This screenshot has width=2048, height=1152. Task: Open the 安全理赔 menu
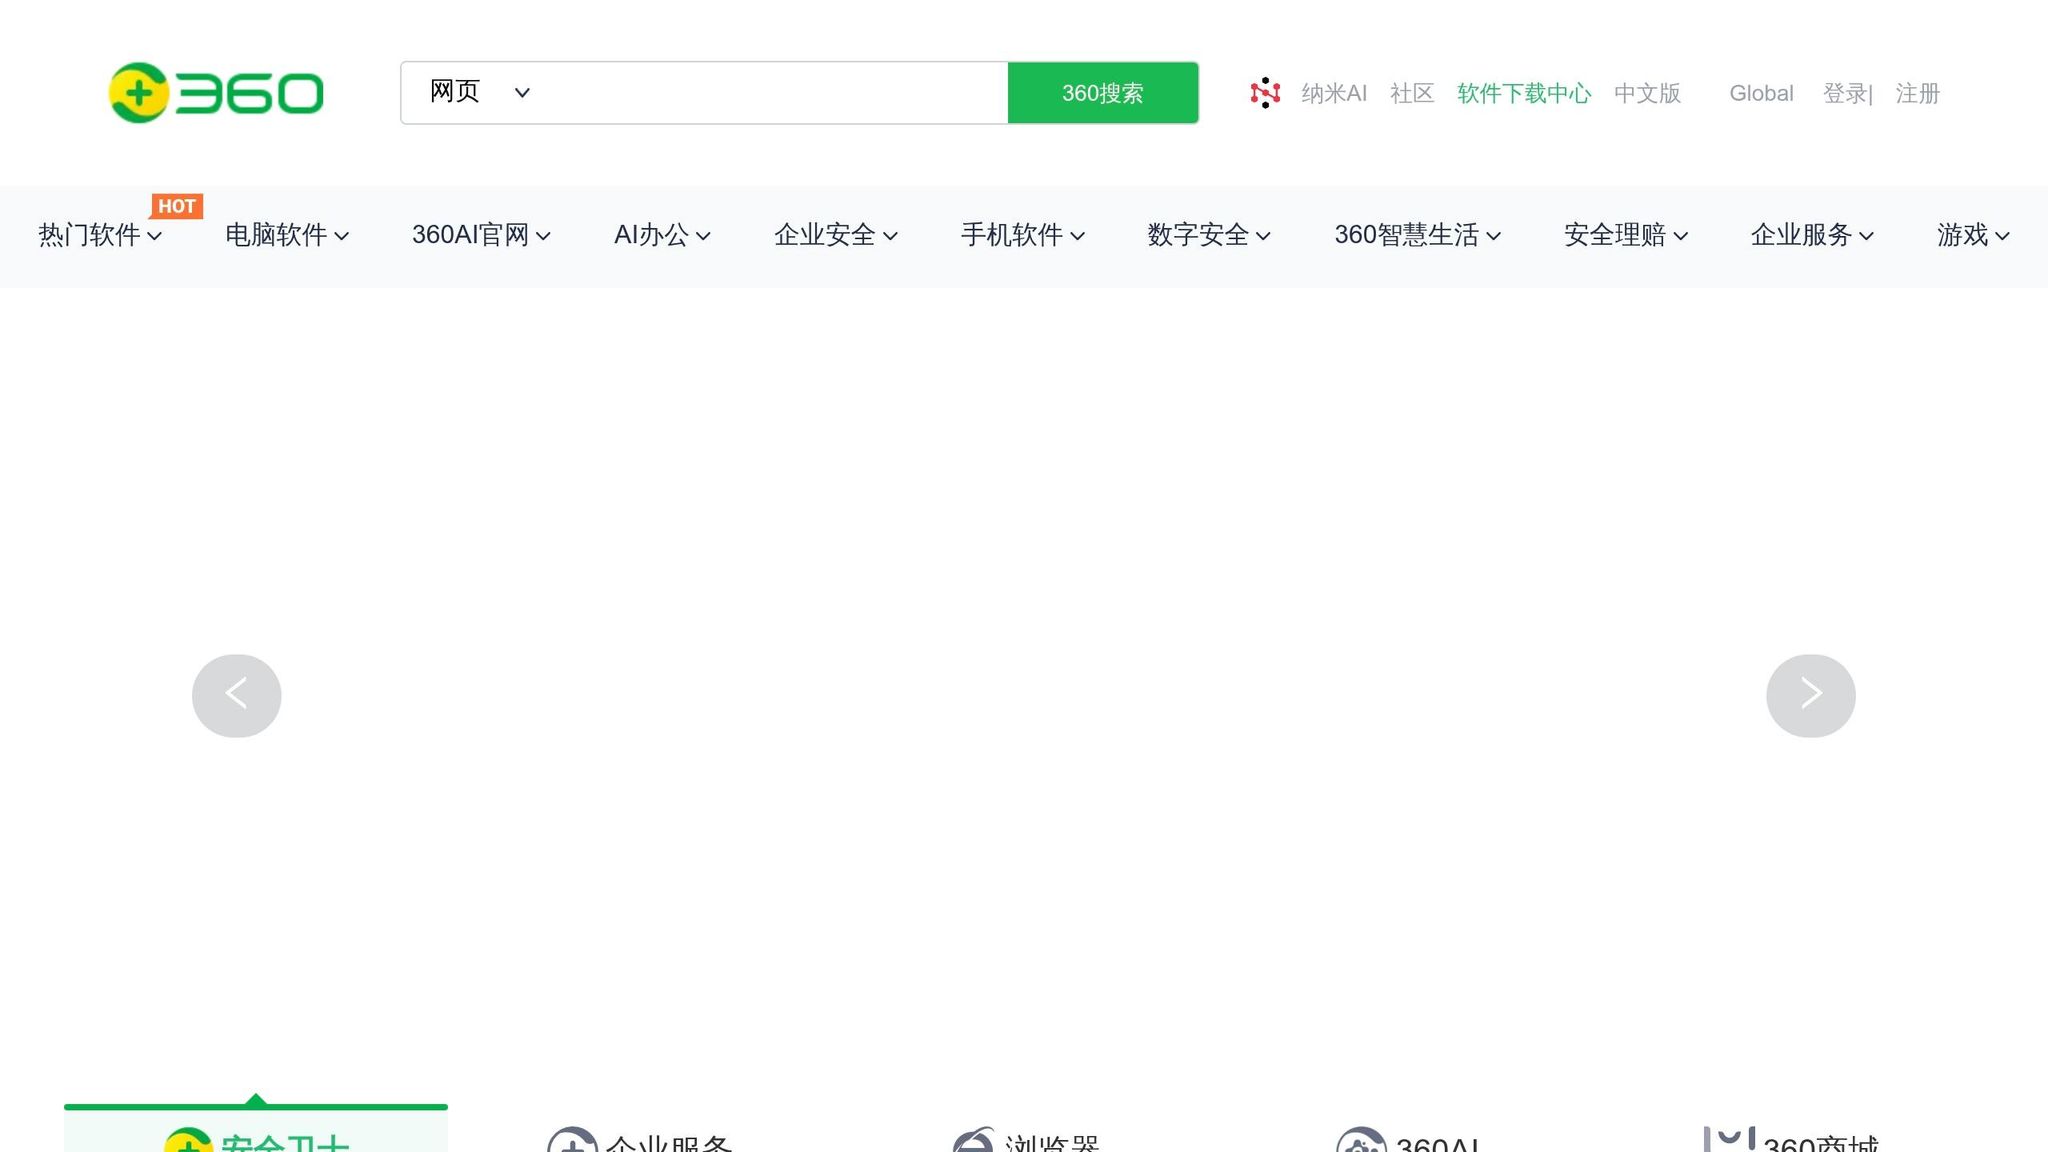[1626, 235]
